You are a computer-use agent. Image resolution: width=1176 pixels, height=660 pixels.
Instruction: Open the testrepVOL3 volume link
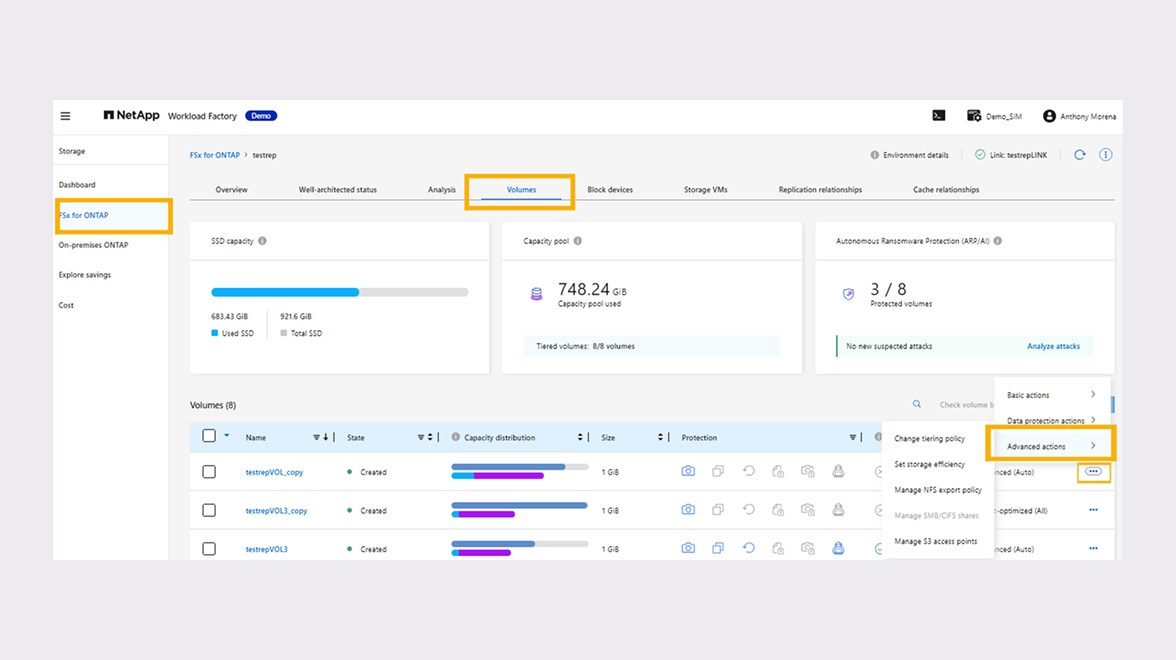[267, 549]
